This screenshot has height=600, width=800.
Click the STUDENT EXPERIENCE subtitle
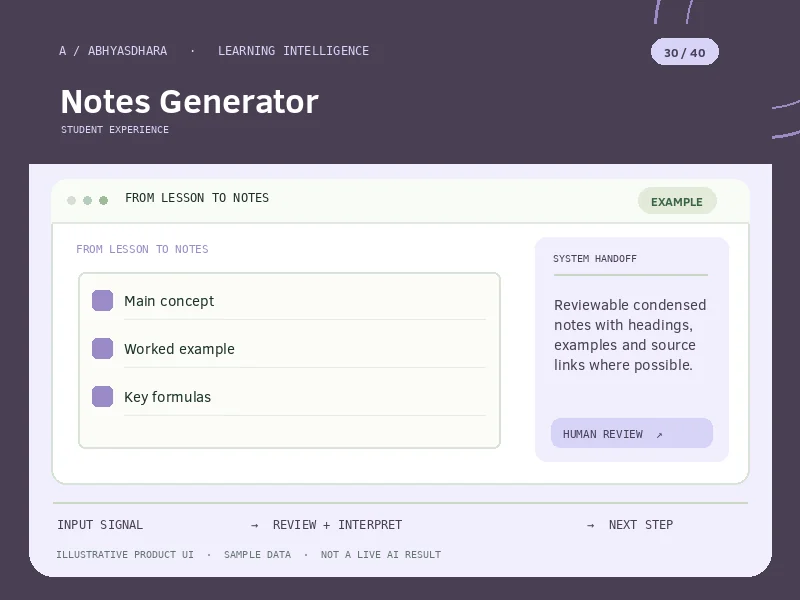click(115, 130)
